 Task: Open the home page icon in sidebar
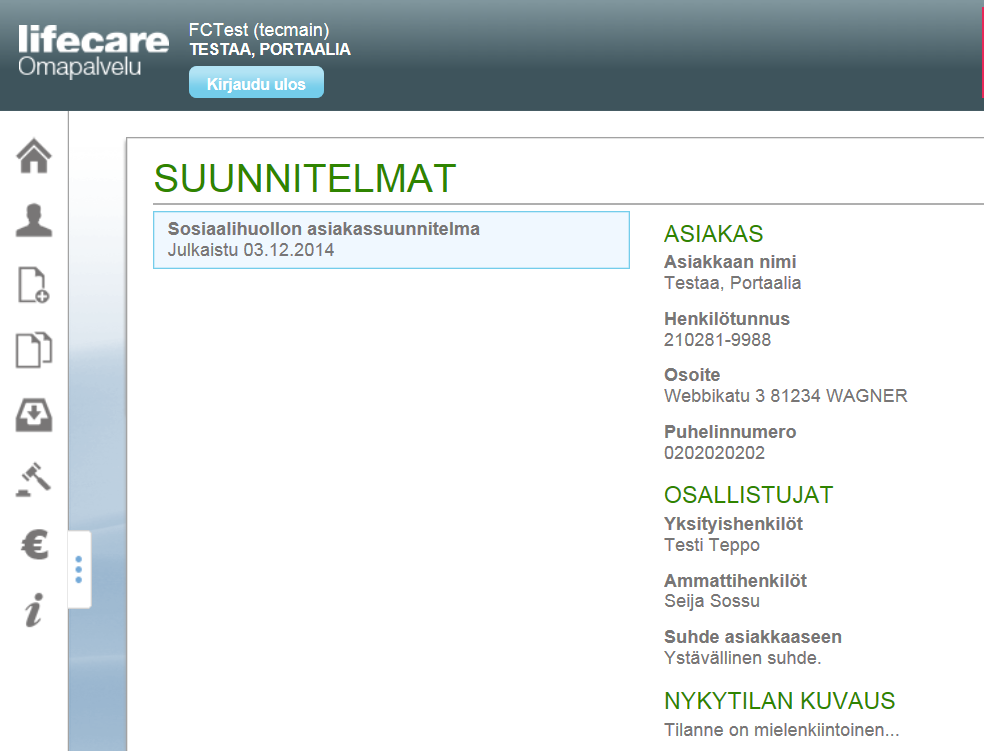(x=34, y=156)
